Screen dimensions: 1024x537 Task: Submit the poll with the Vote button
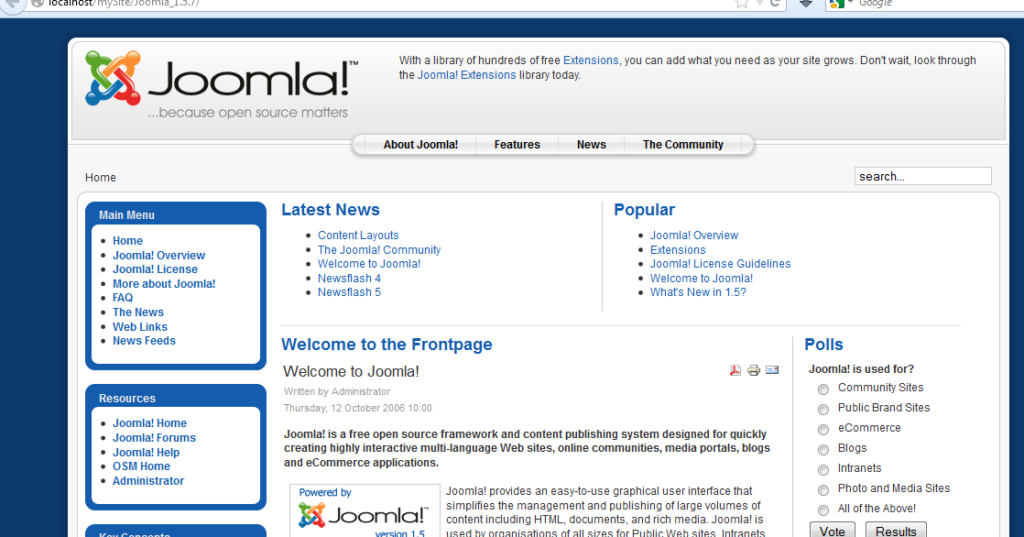pos(832,530)
